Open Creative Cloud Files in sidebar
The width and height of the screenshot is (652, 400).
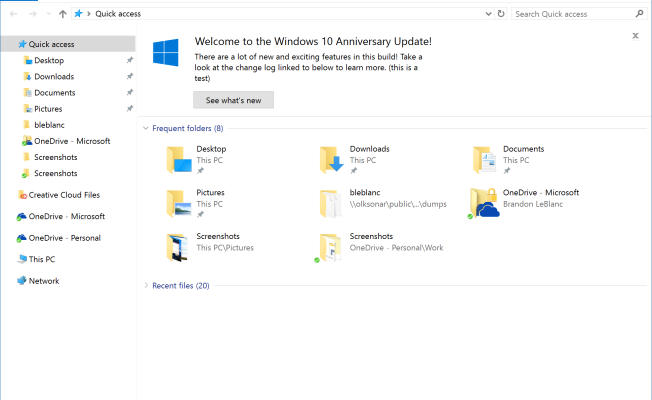tap(64, 195)
